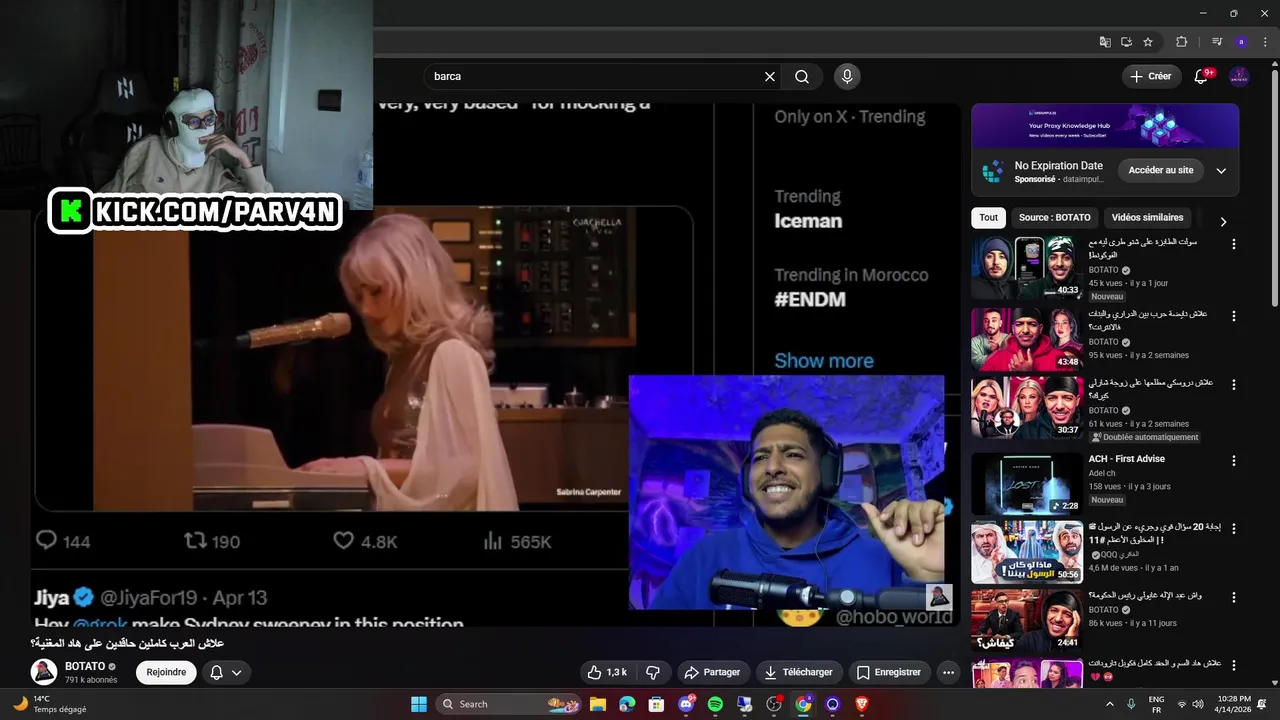Open options menu for first BOTATO suggested video
The image size is (1280, 720).
point(1233,244)
